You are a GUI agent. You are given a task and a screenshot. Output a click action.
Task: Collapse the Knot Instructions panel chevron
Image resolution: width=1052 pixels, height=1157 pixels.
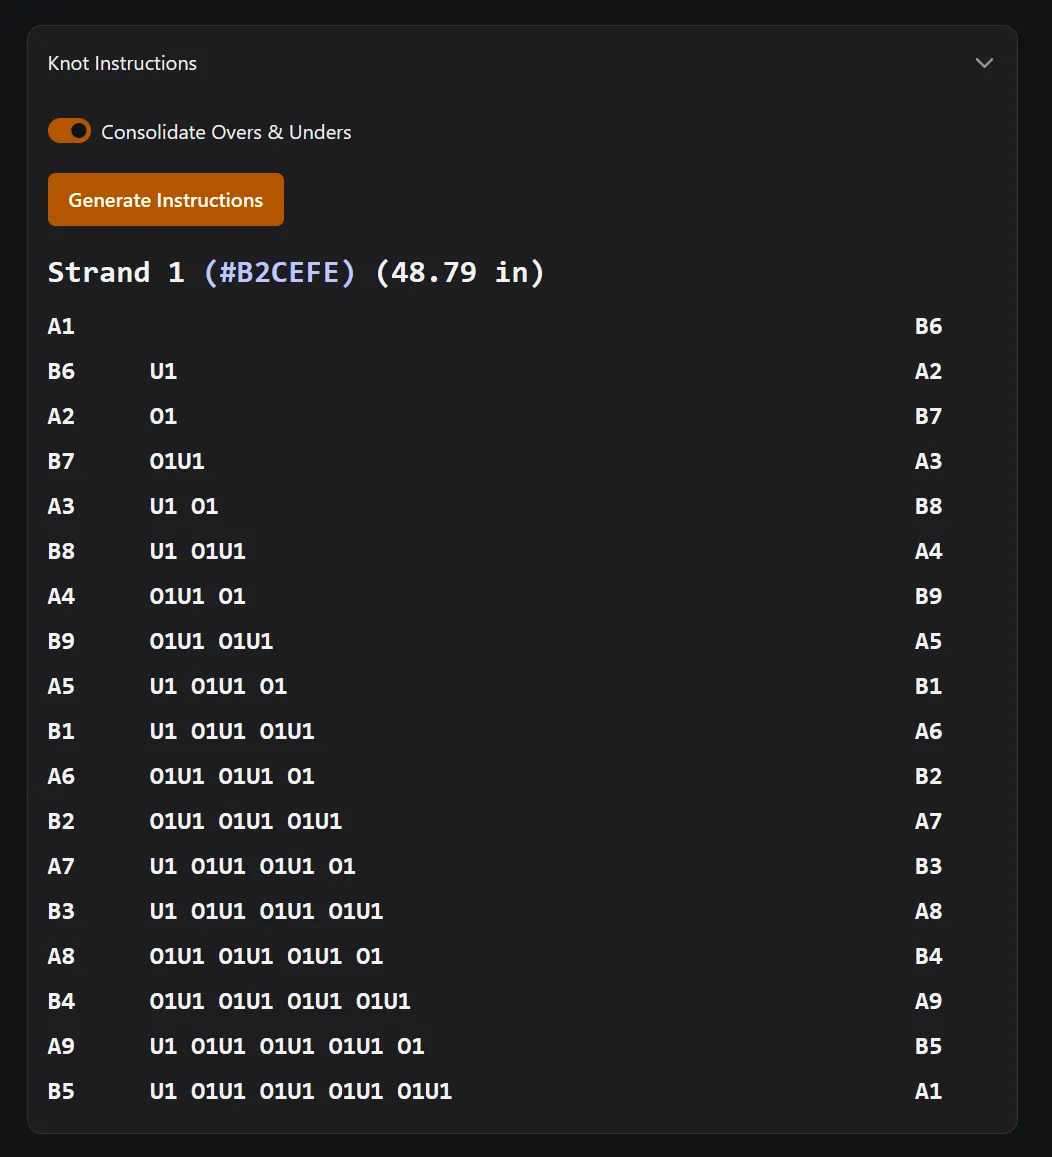coord(984,63)
